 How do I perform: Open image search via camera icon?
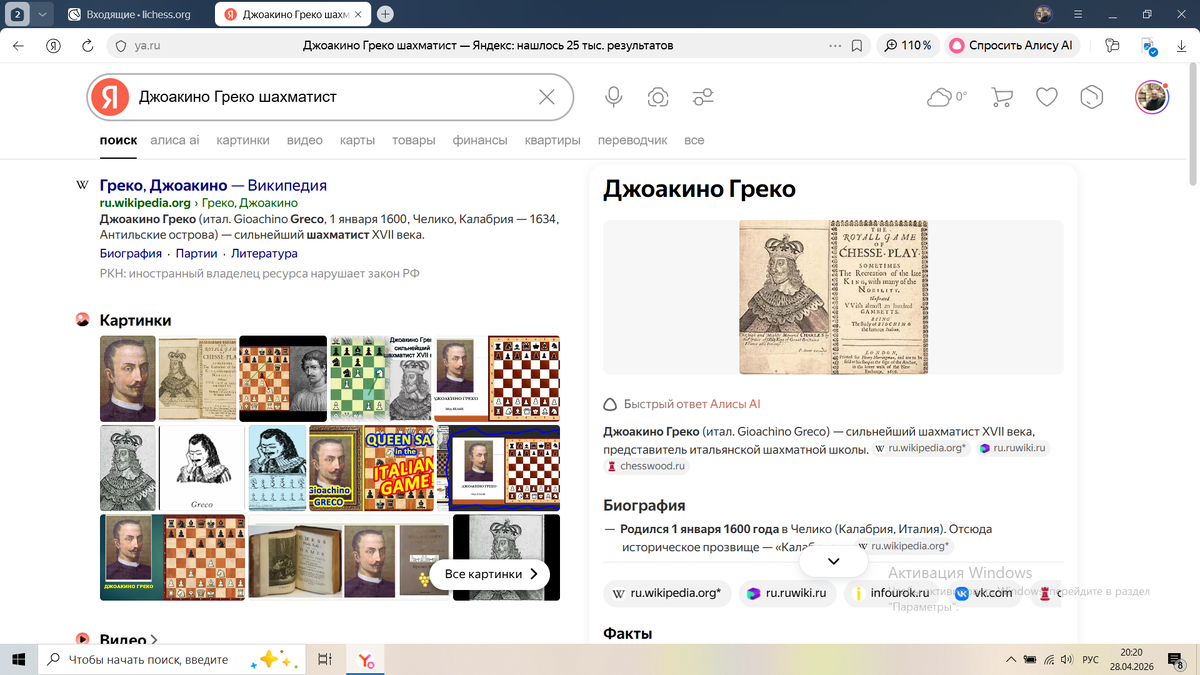pyautogui.click(x=658, y=97)
